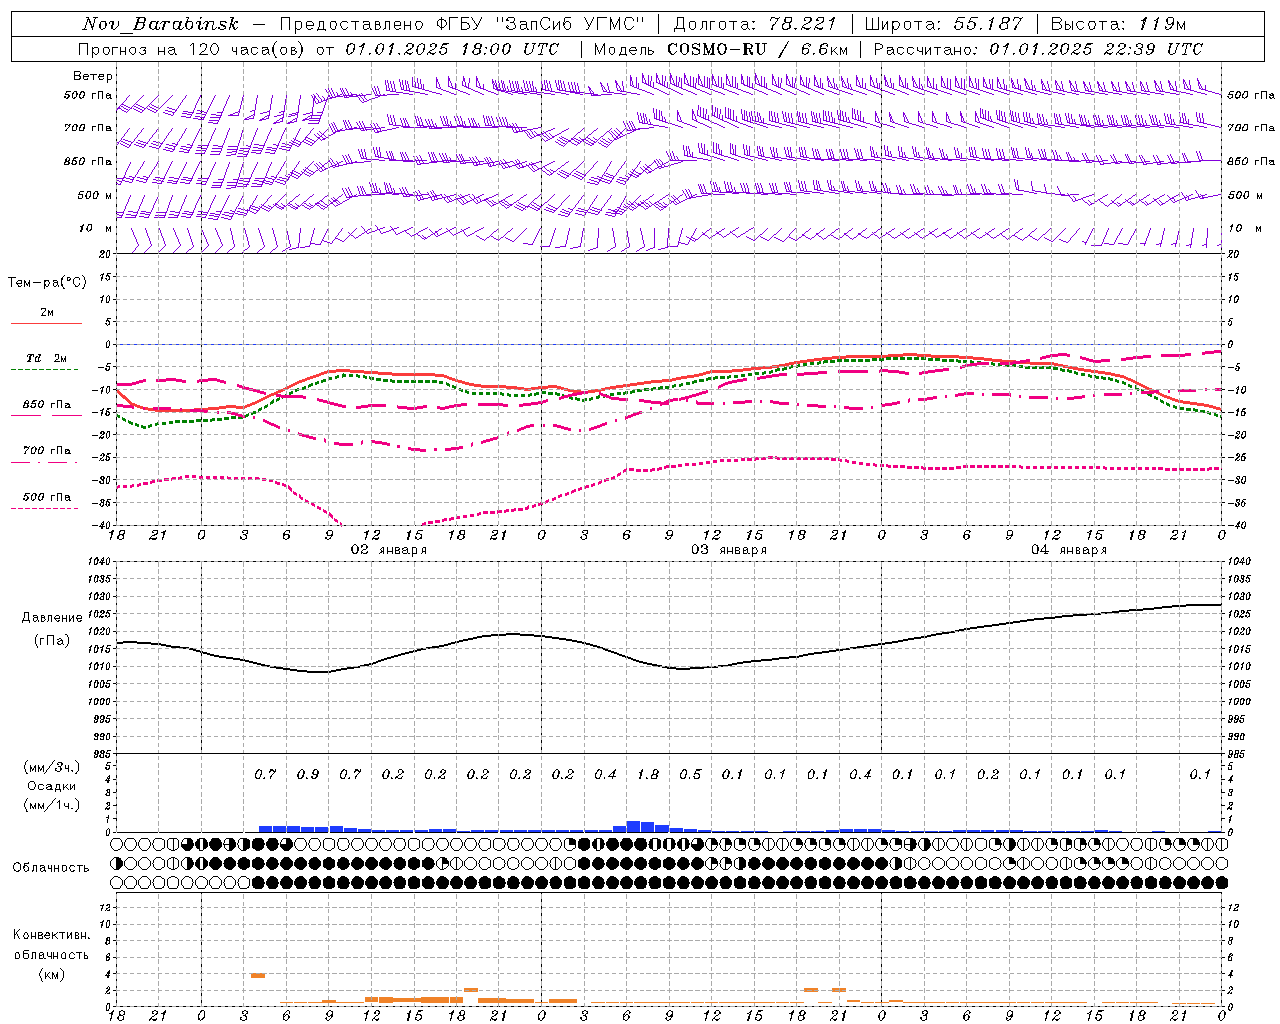Click the 'Ветер' wind panel label
The image size is (1280, 1024).
(93, 76)
